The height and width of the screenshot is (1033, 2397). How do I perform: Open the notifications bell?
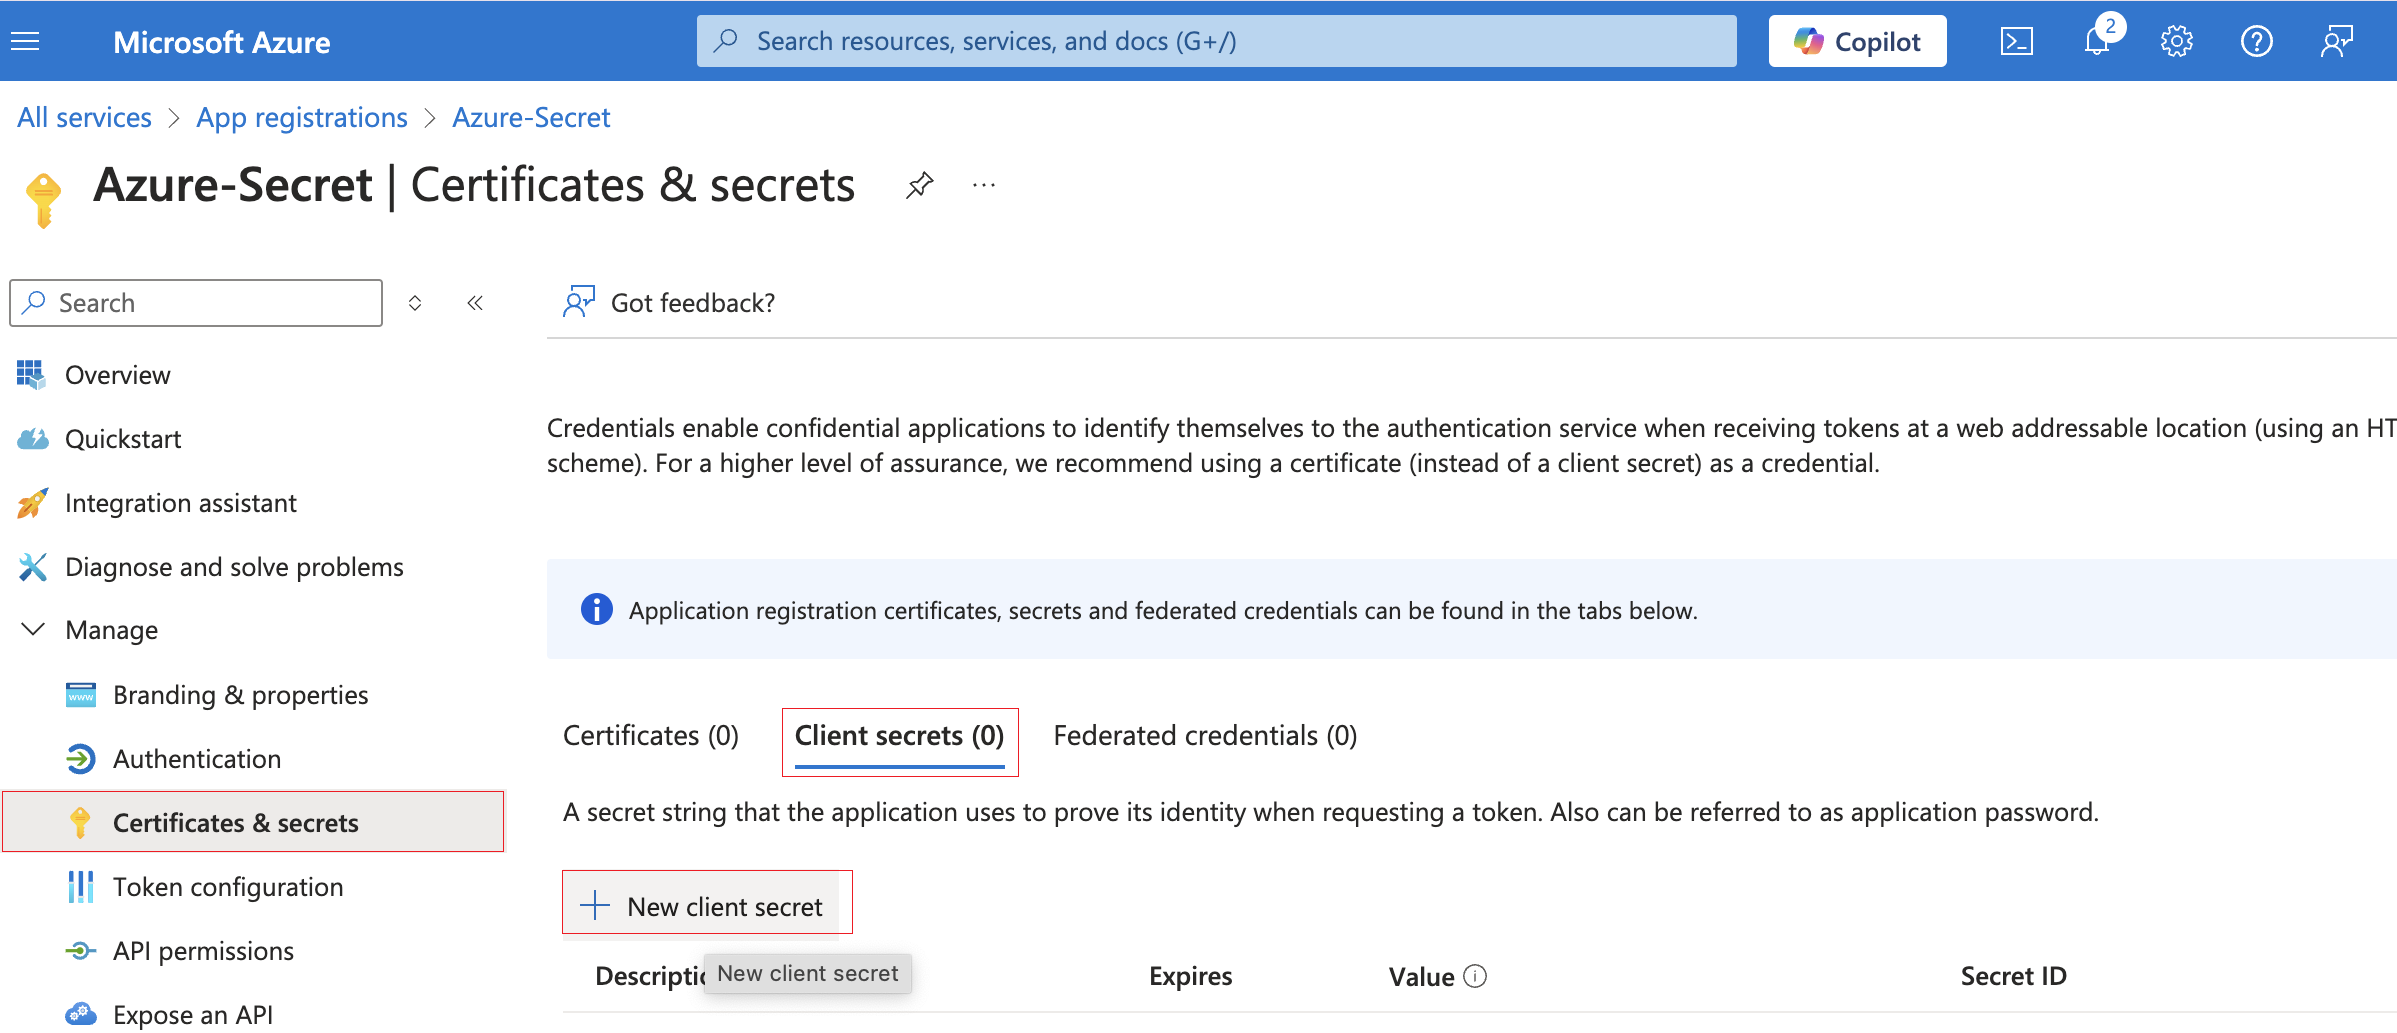point(2097,41)
